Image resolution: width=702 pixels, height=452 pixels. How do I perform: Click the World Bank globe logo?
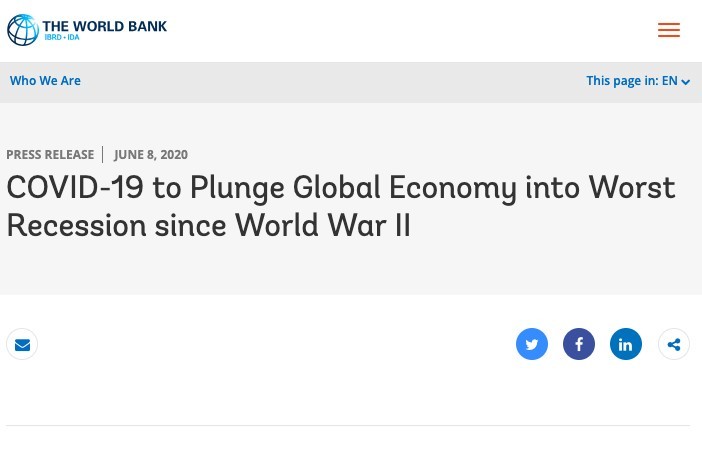click(23, 30)
